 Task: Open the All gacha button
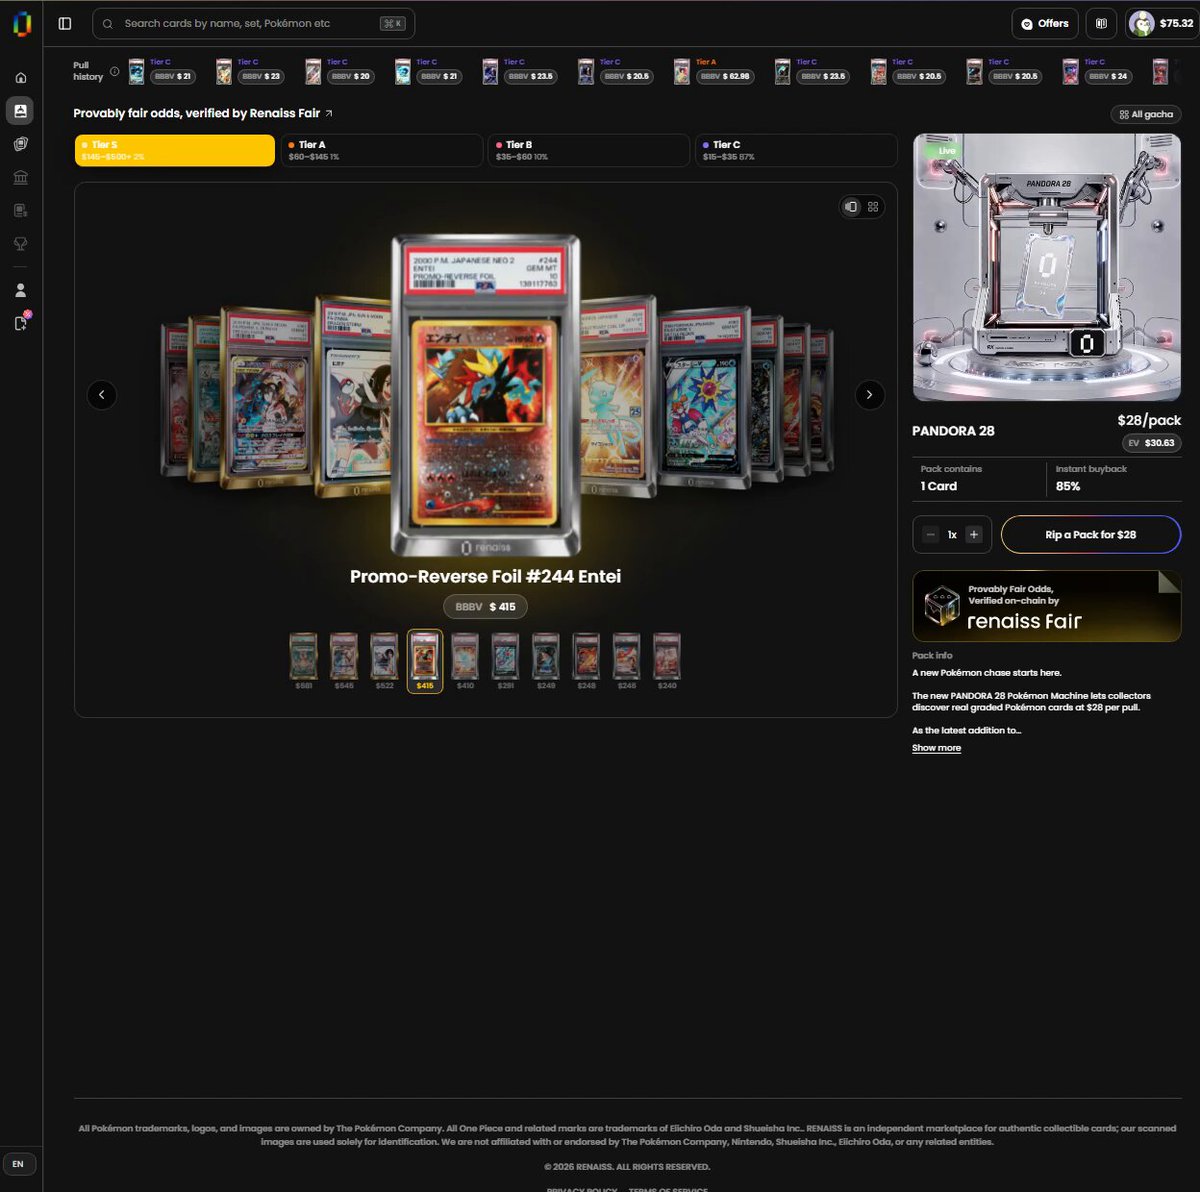click(x=1146, y=114)
